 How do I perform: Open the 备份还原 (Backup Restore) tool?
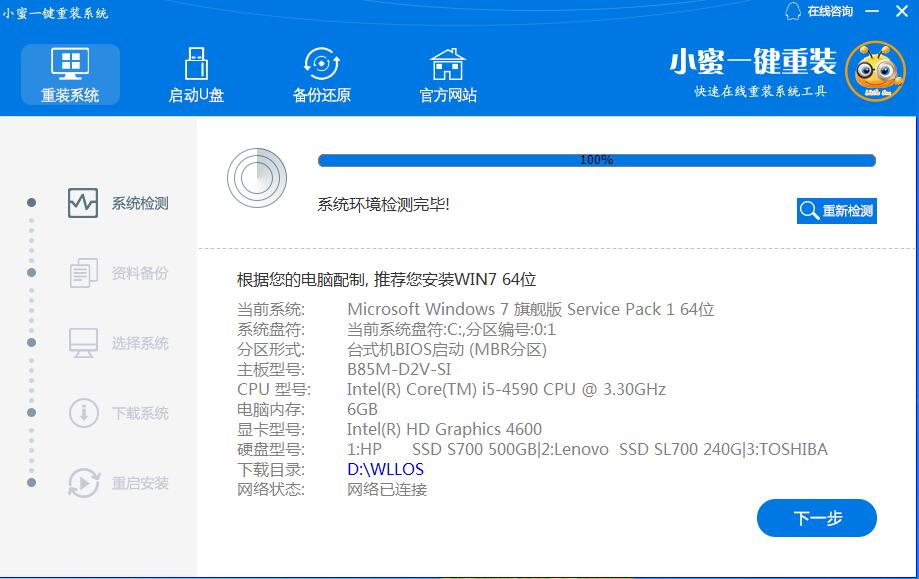[x=320, y=63]
